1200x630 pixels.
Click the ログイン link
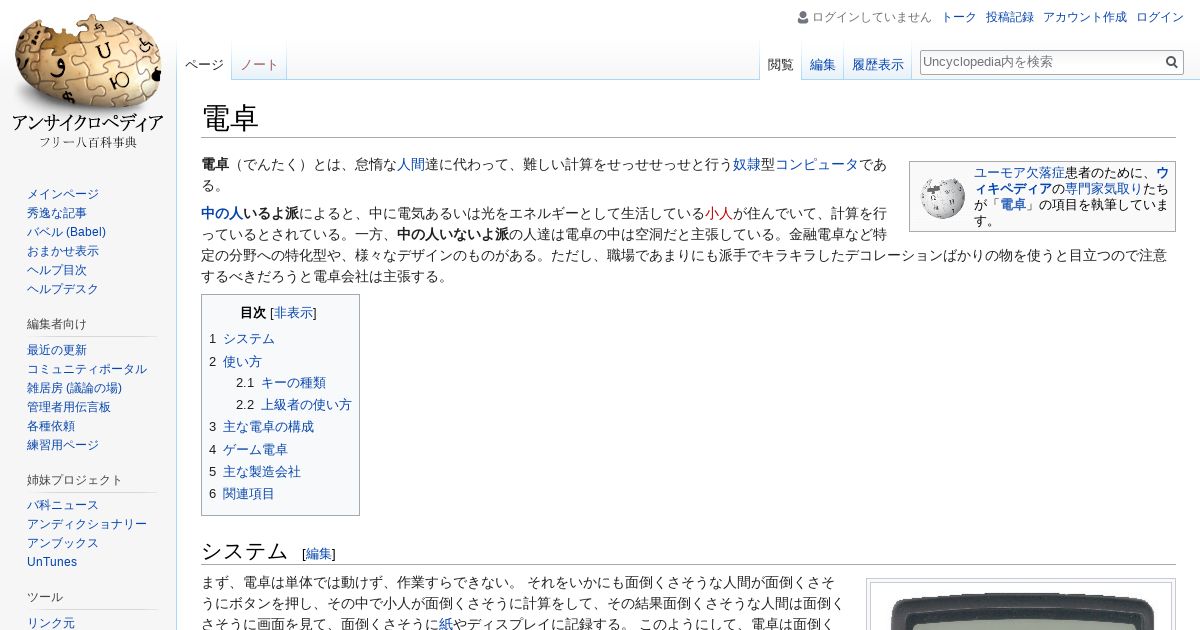pyautogui.click(x=1160, y=17)
